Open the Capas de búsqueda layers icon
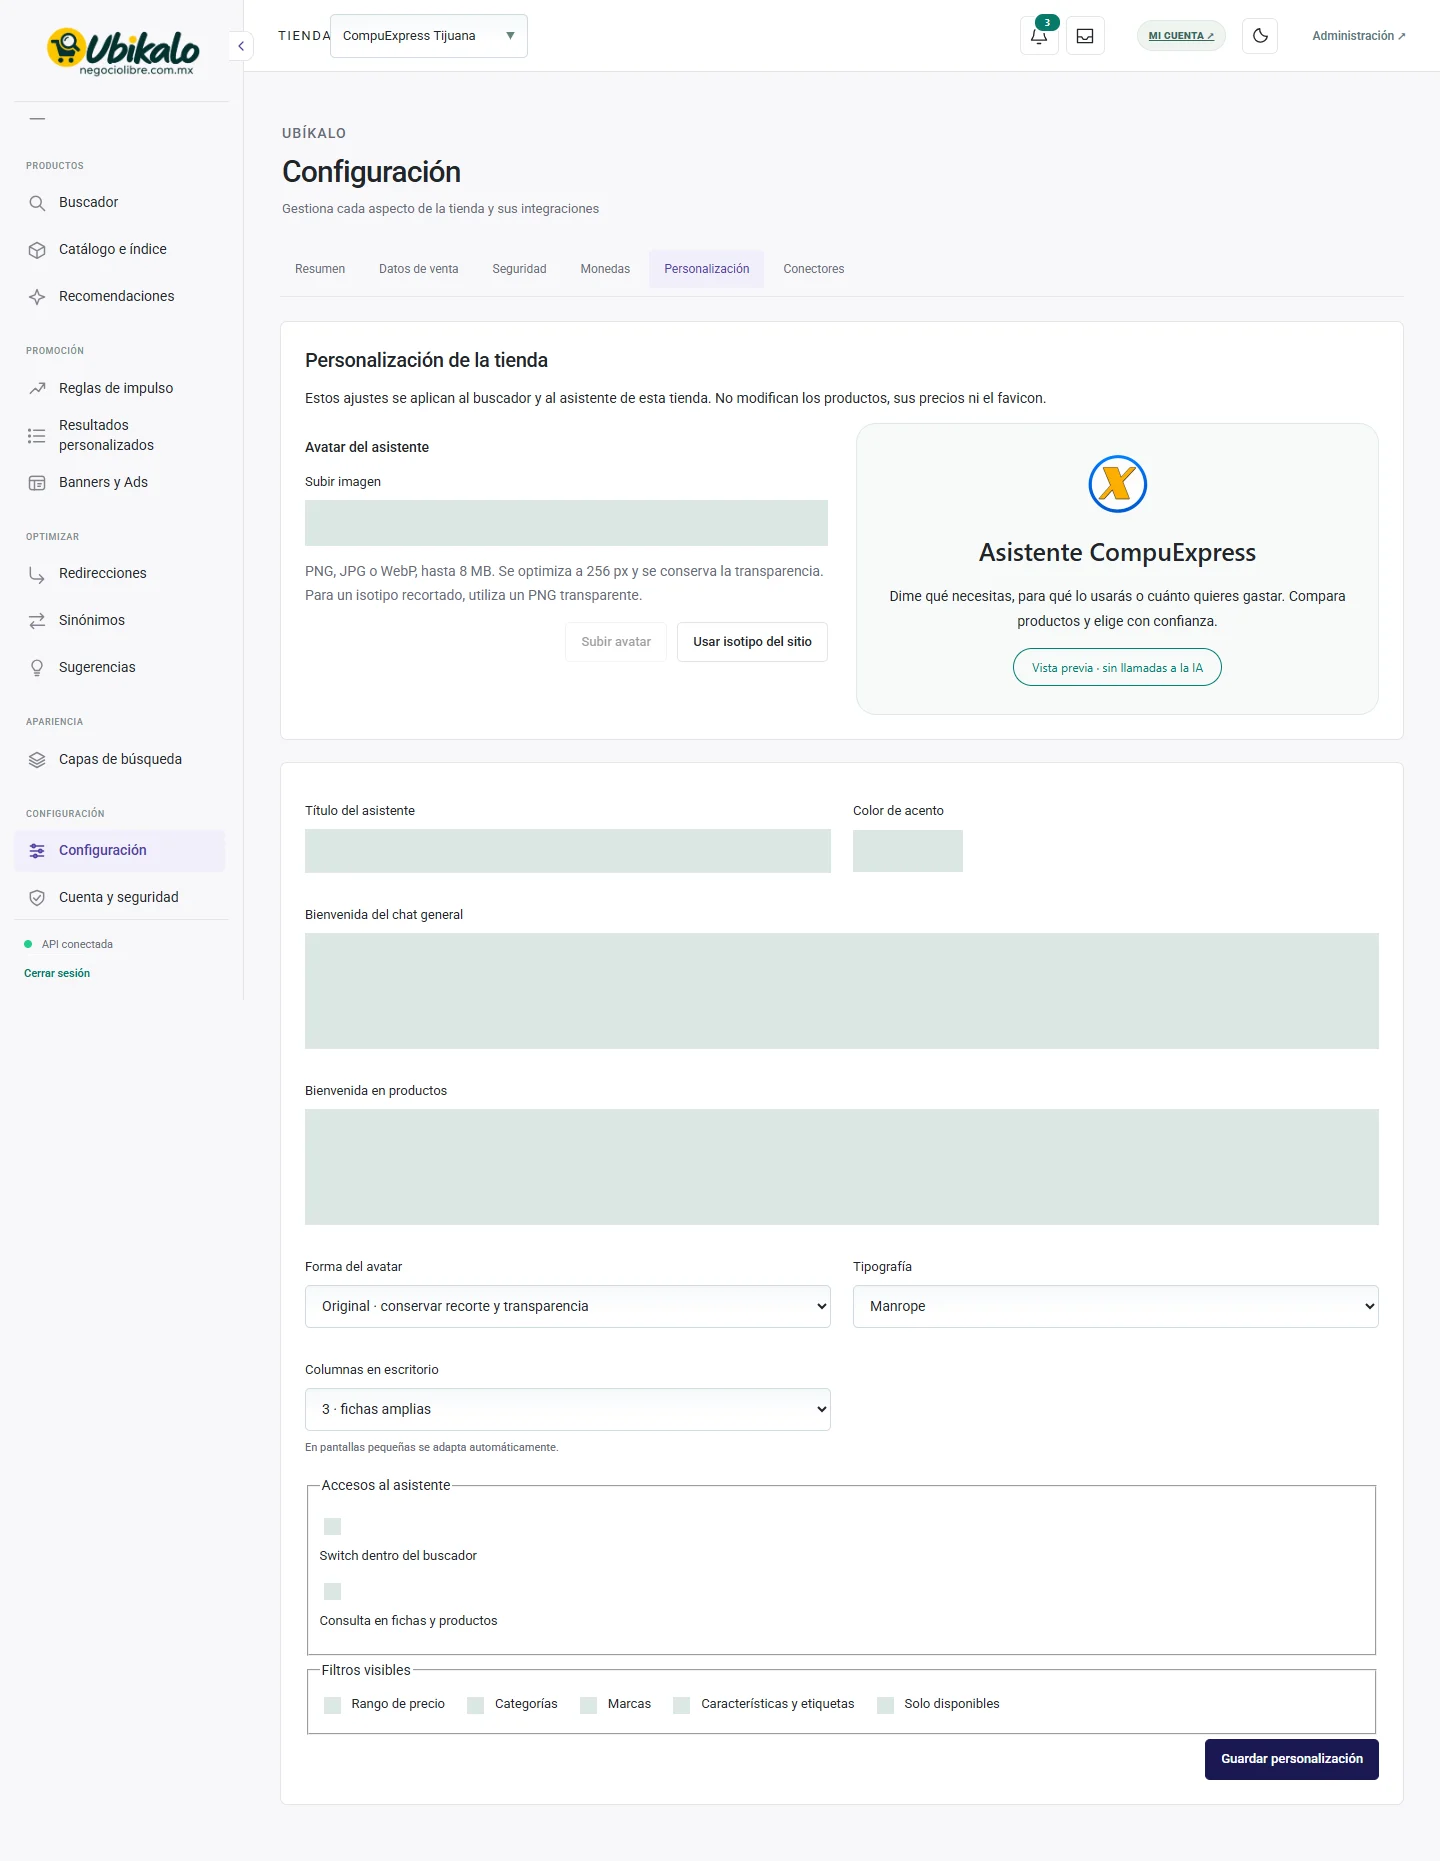This screenshot has height=1861, width=1440. (x=37, y=760)
